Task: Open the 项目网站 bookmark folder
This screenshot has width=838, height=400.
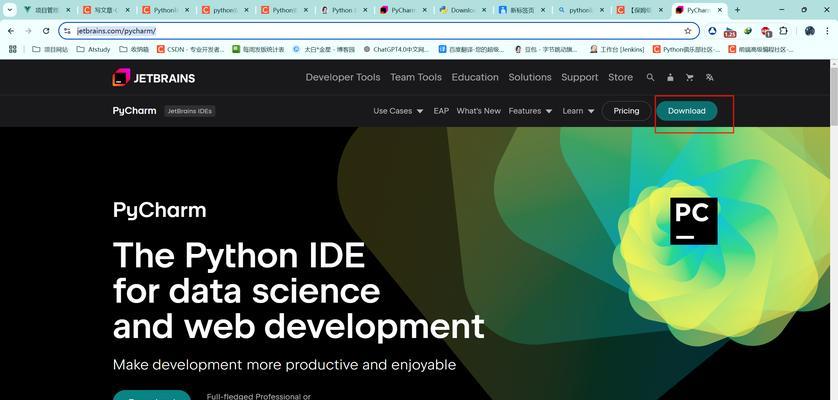Action: pos(50,49)
